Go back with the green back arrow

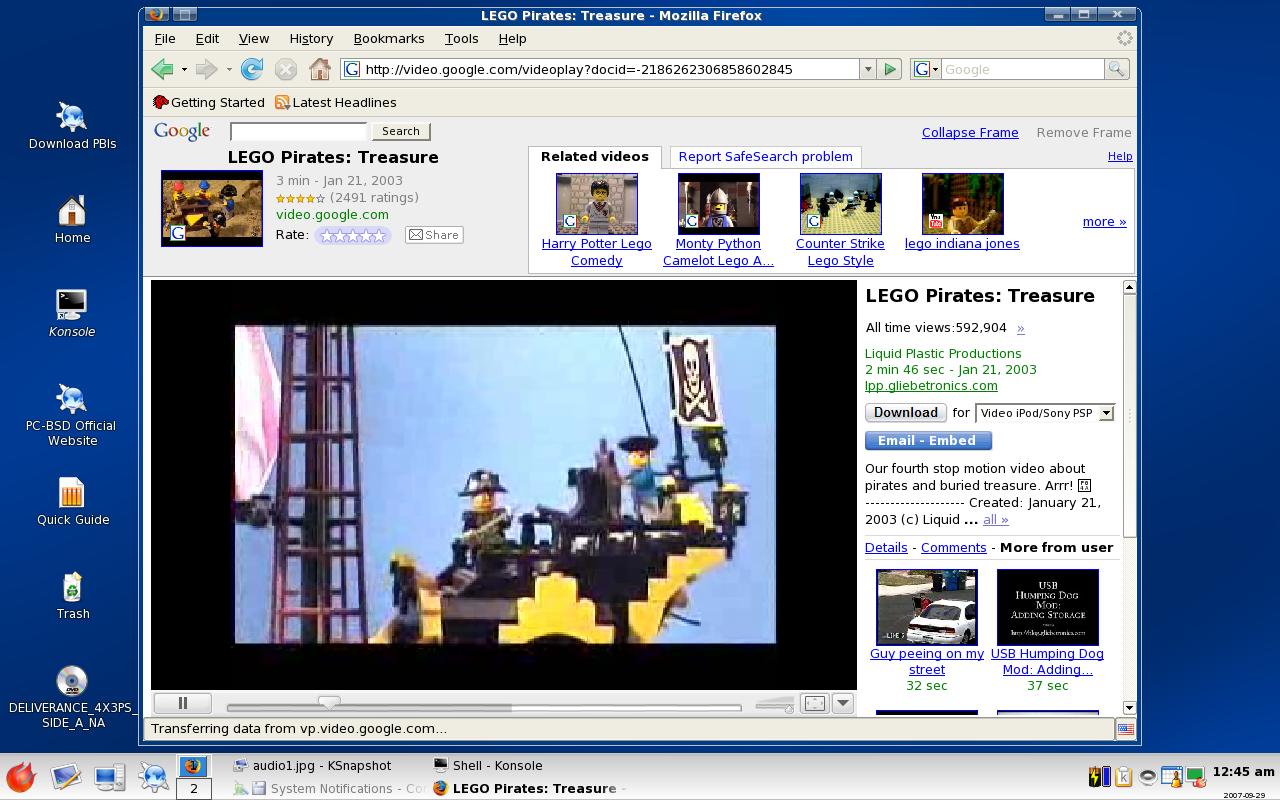pos(162,69)
